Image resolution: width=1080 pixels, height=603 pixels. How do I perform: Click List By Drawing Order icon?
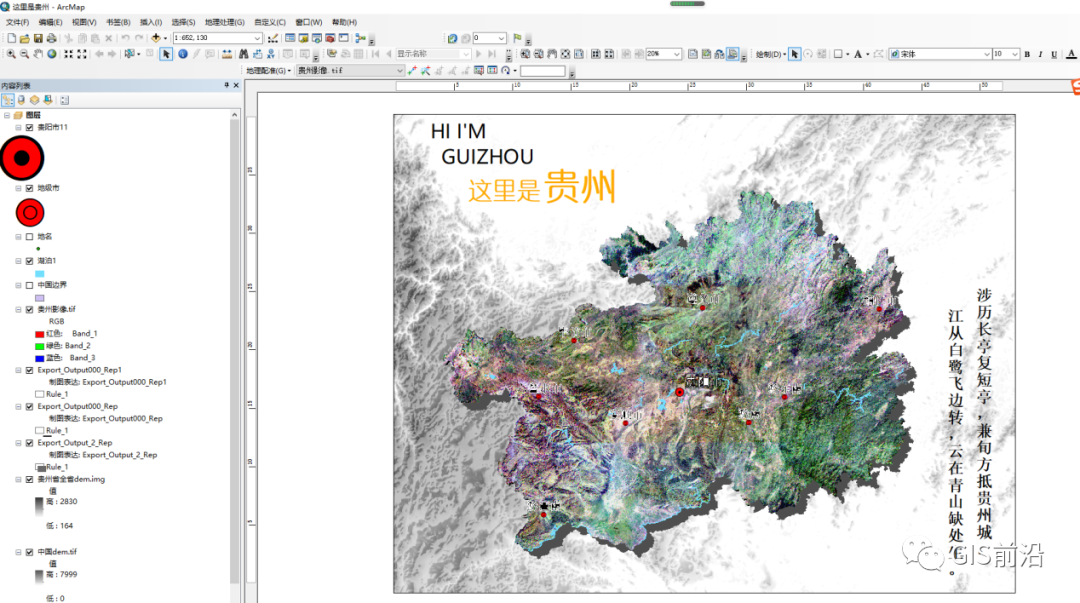coord(8,101)
